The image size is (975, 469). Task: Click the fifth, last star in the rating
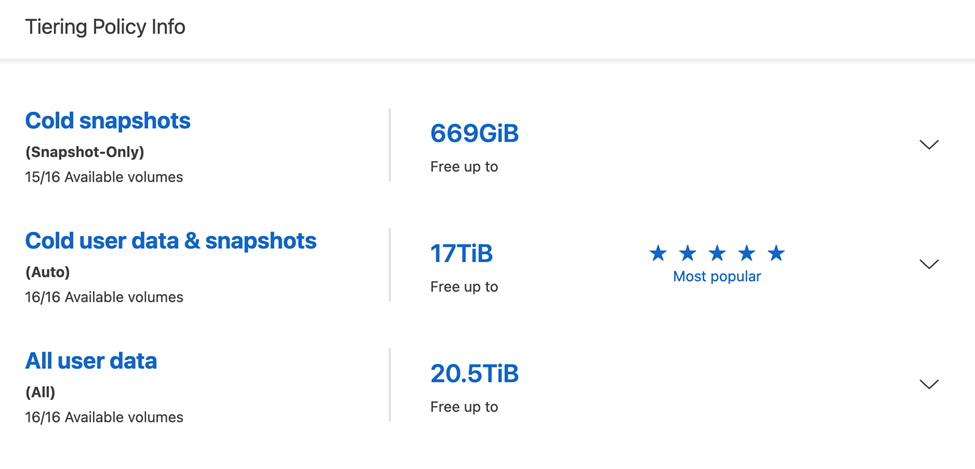click(x=776, y=253)
